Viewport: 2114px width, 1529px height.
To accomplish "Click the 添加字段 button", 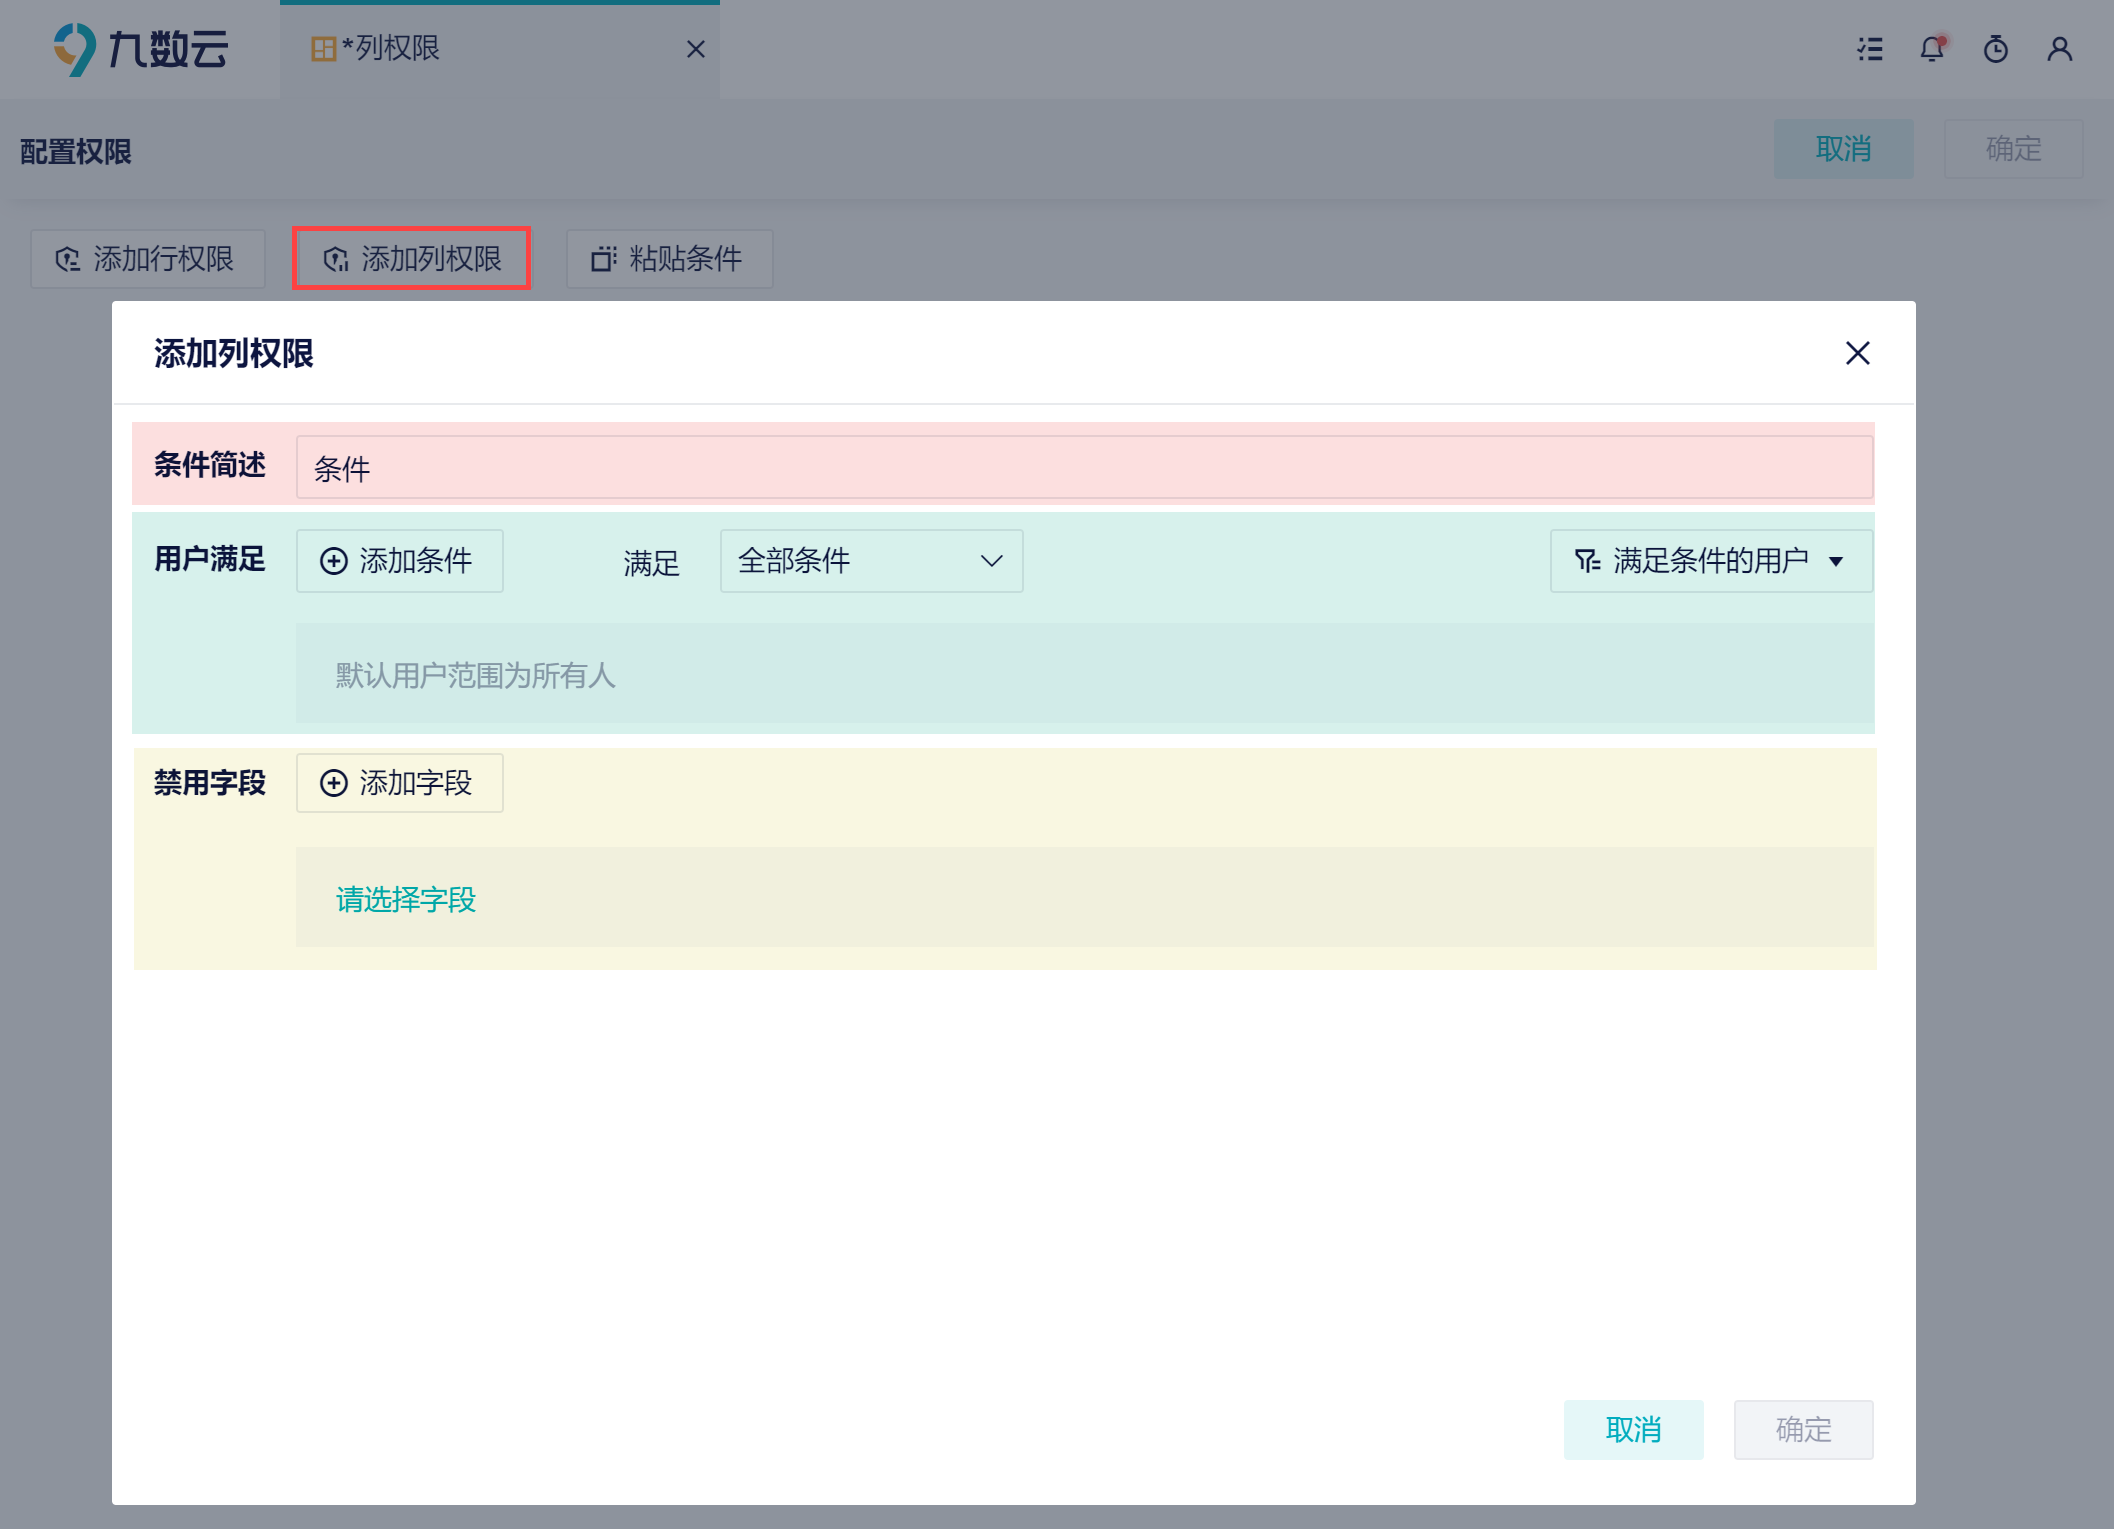I will tap(399, 783).
